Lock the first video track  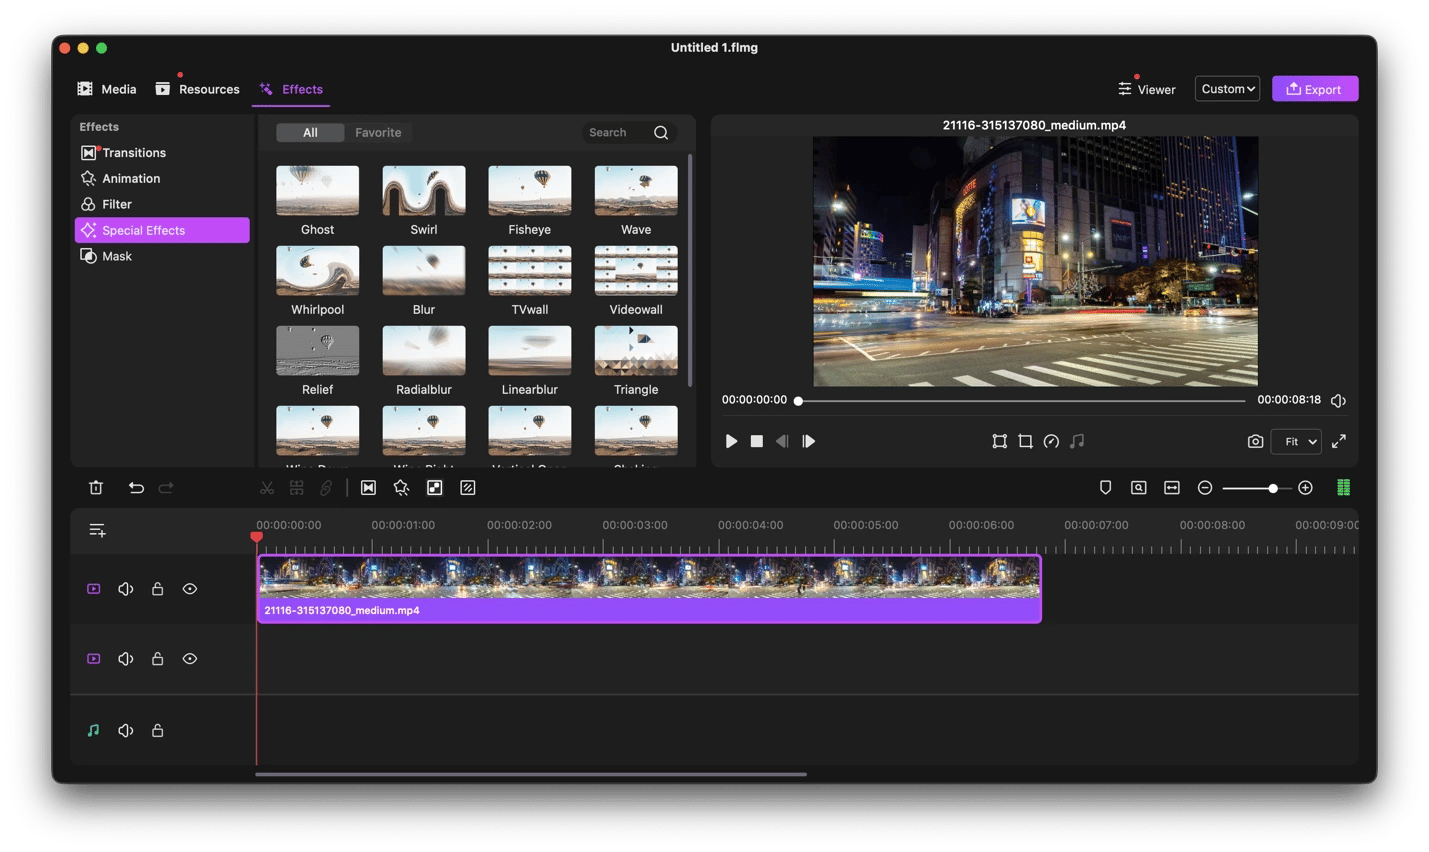[157, 589]
